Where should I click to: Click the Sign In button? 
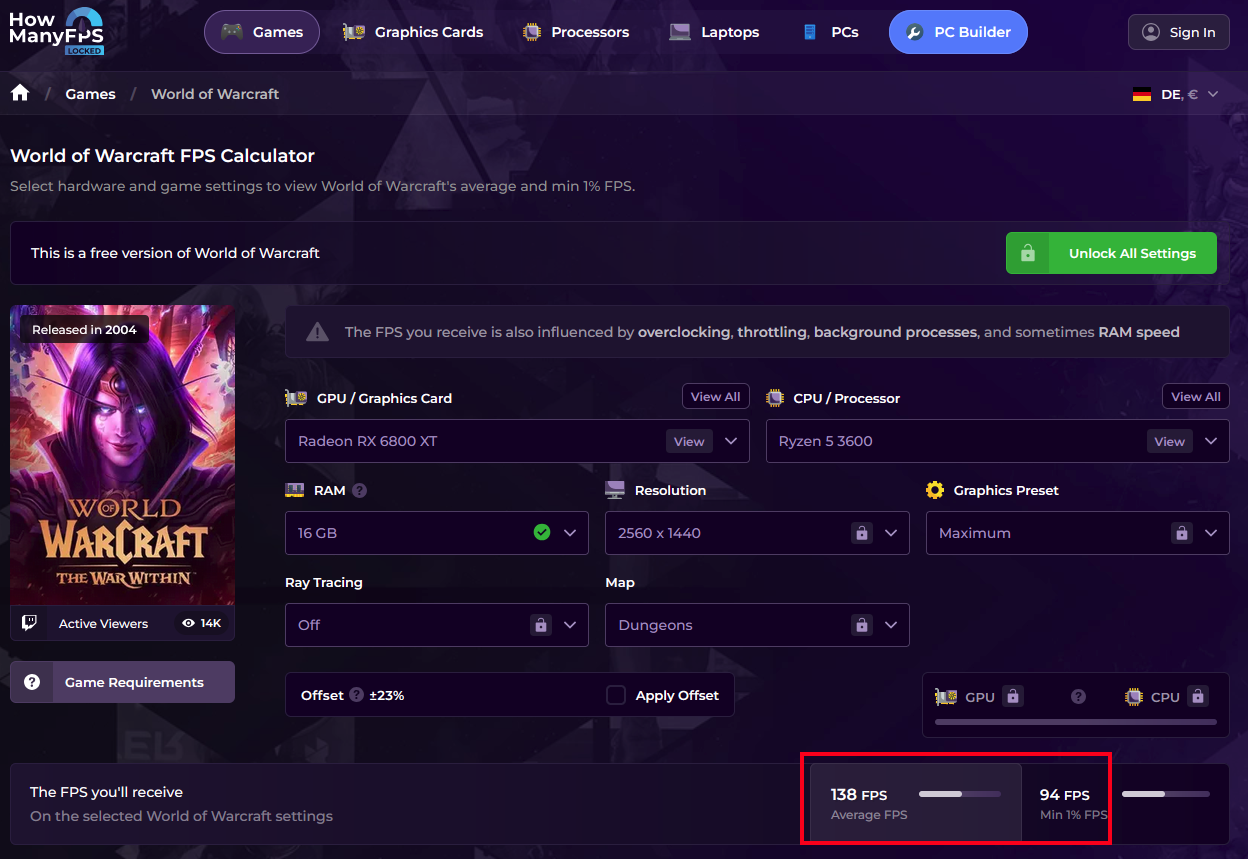(1179, 32)
